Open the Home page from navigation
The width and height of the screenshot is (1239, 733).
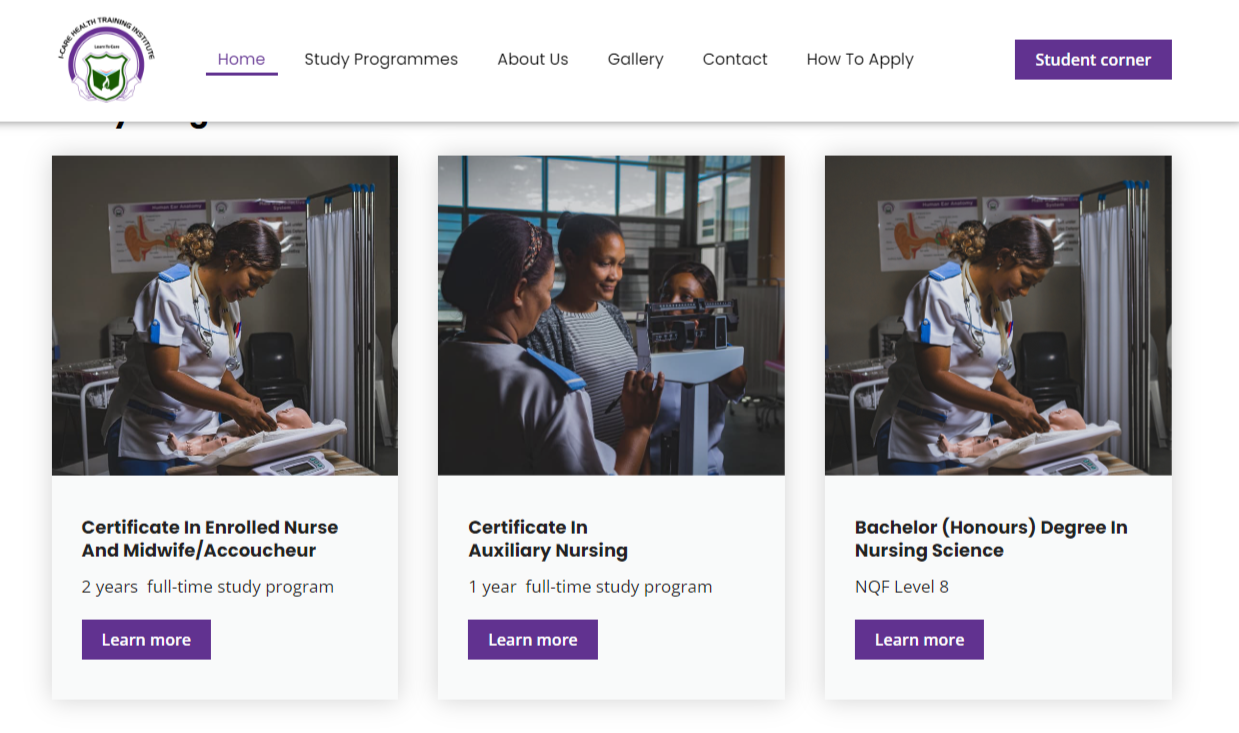click(x=241, y=59)
